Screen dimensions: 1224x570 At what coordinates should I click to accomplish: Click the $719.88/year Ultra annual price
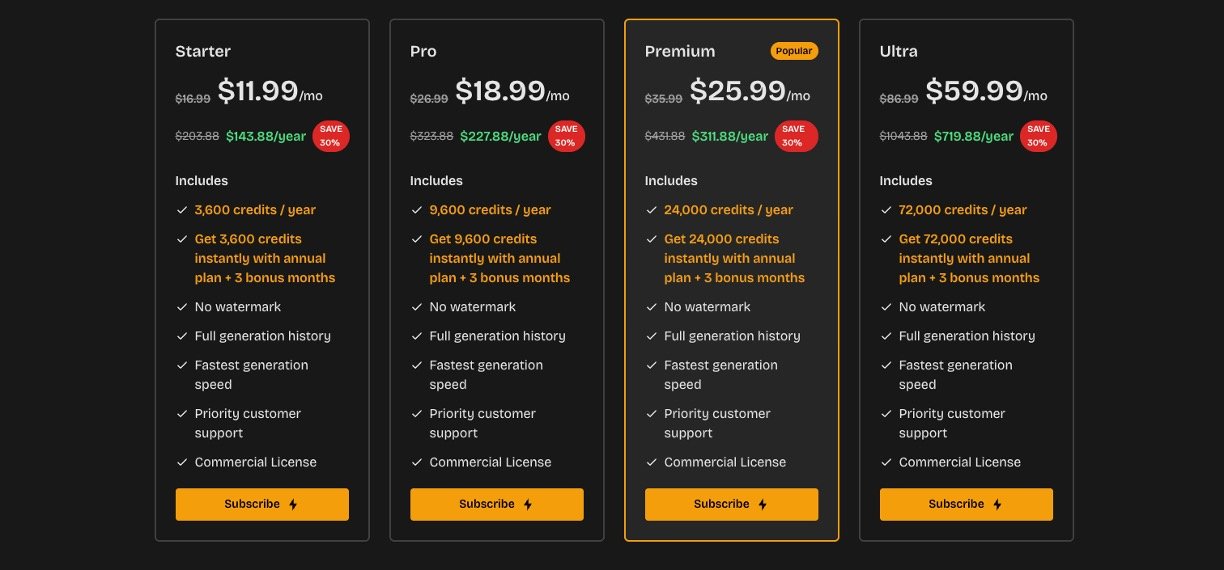point(973,136)
